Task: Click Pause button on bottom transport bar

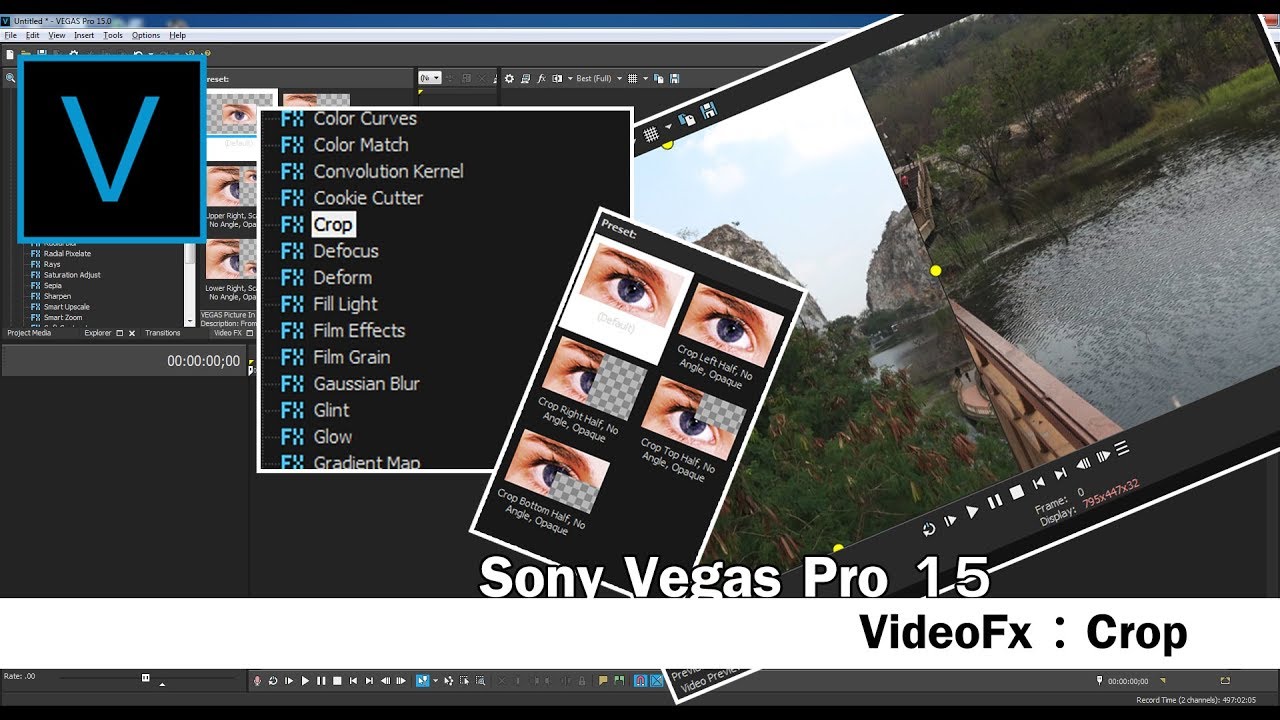Action: tap(321, 681)
